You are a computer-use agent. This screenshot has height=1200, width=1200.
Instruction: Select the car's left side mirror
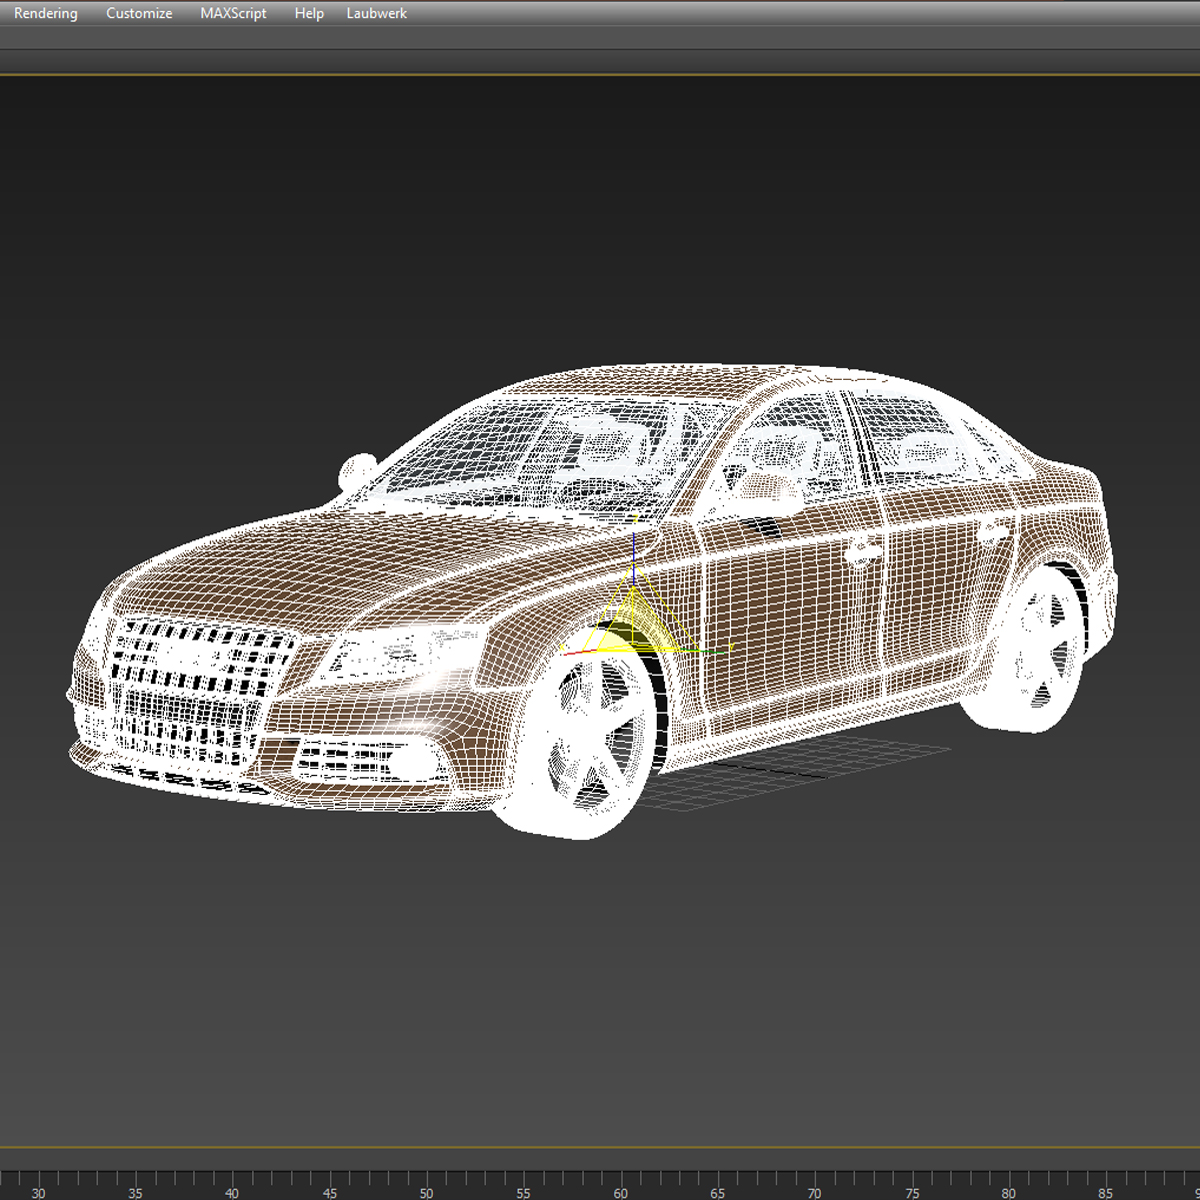354,469
